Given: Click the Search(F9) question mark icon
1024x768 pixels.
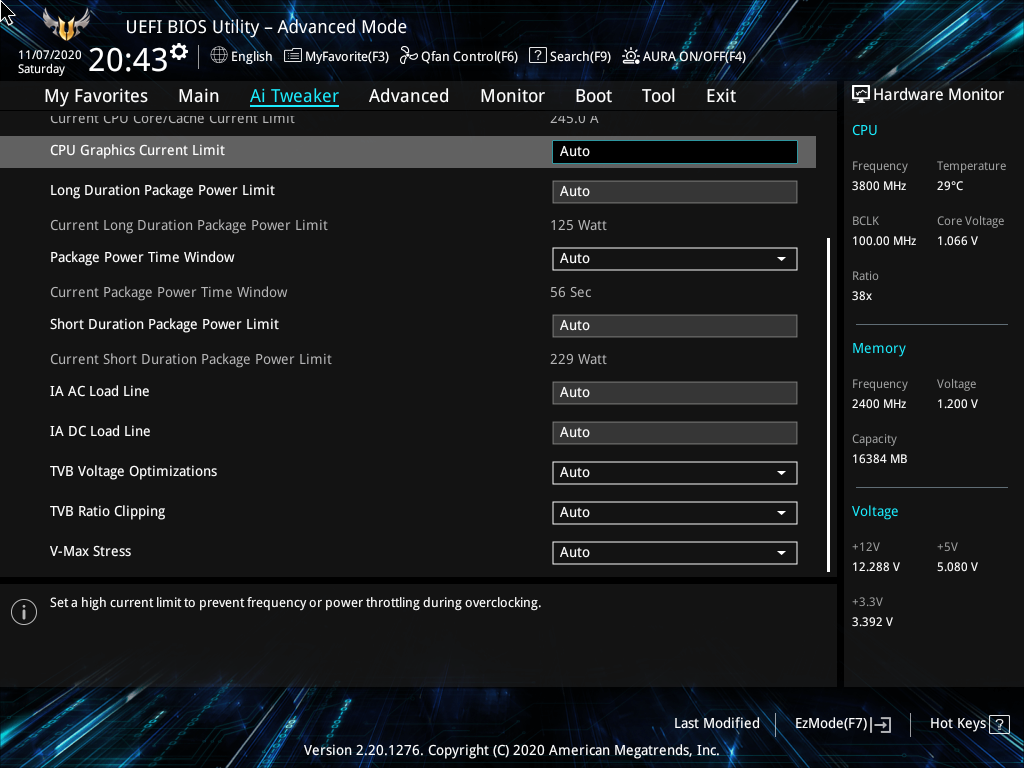Looking at the screenshot, I should coord(537,56).
